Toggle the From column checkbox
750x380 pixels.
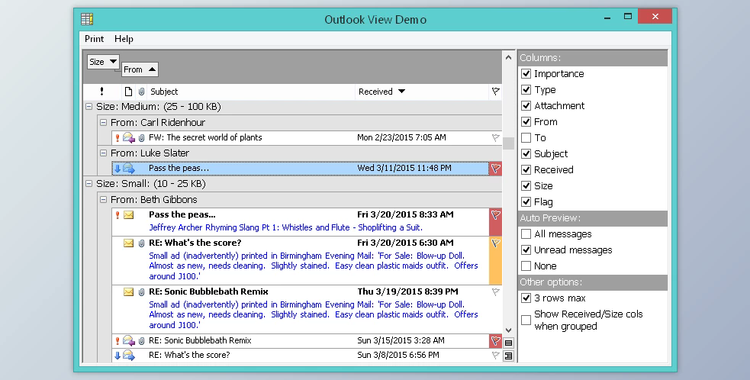tap(526, 122)
